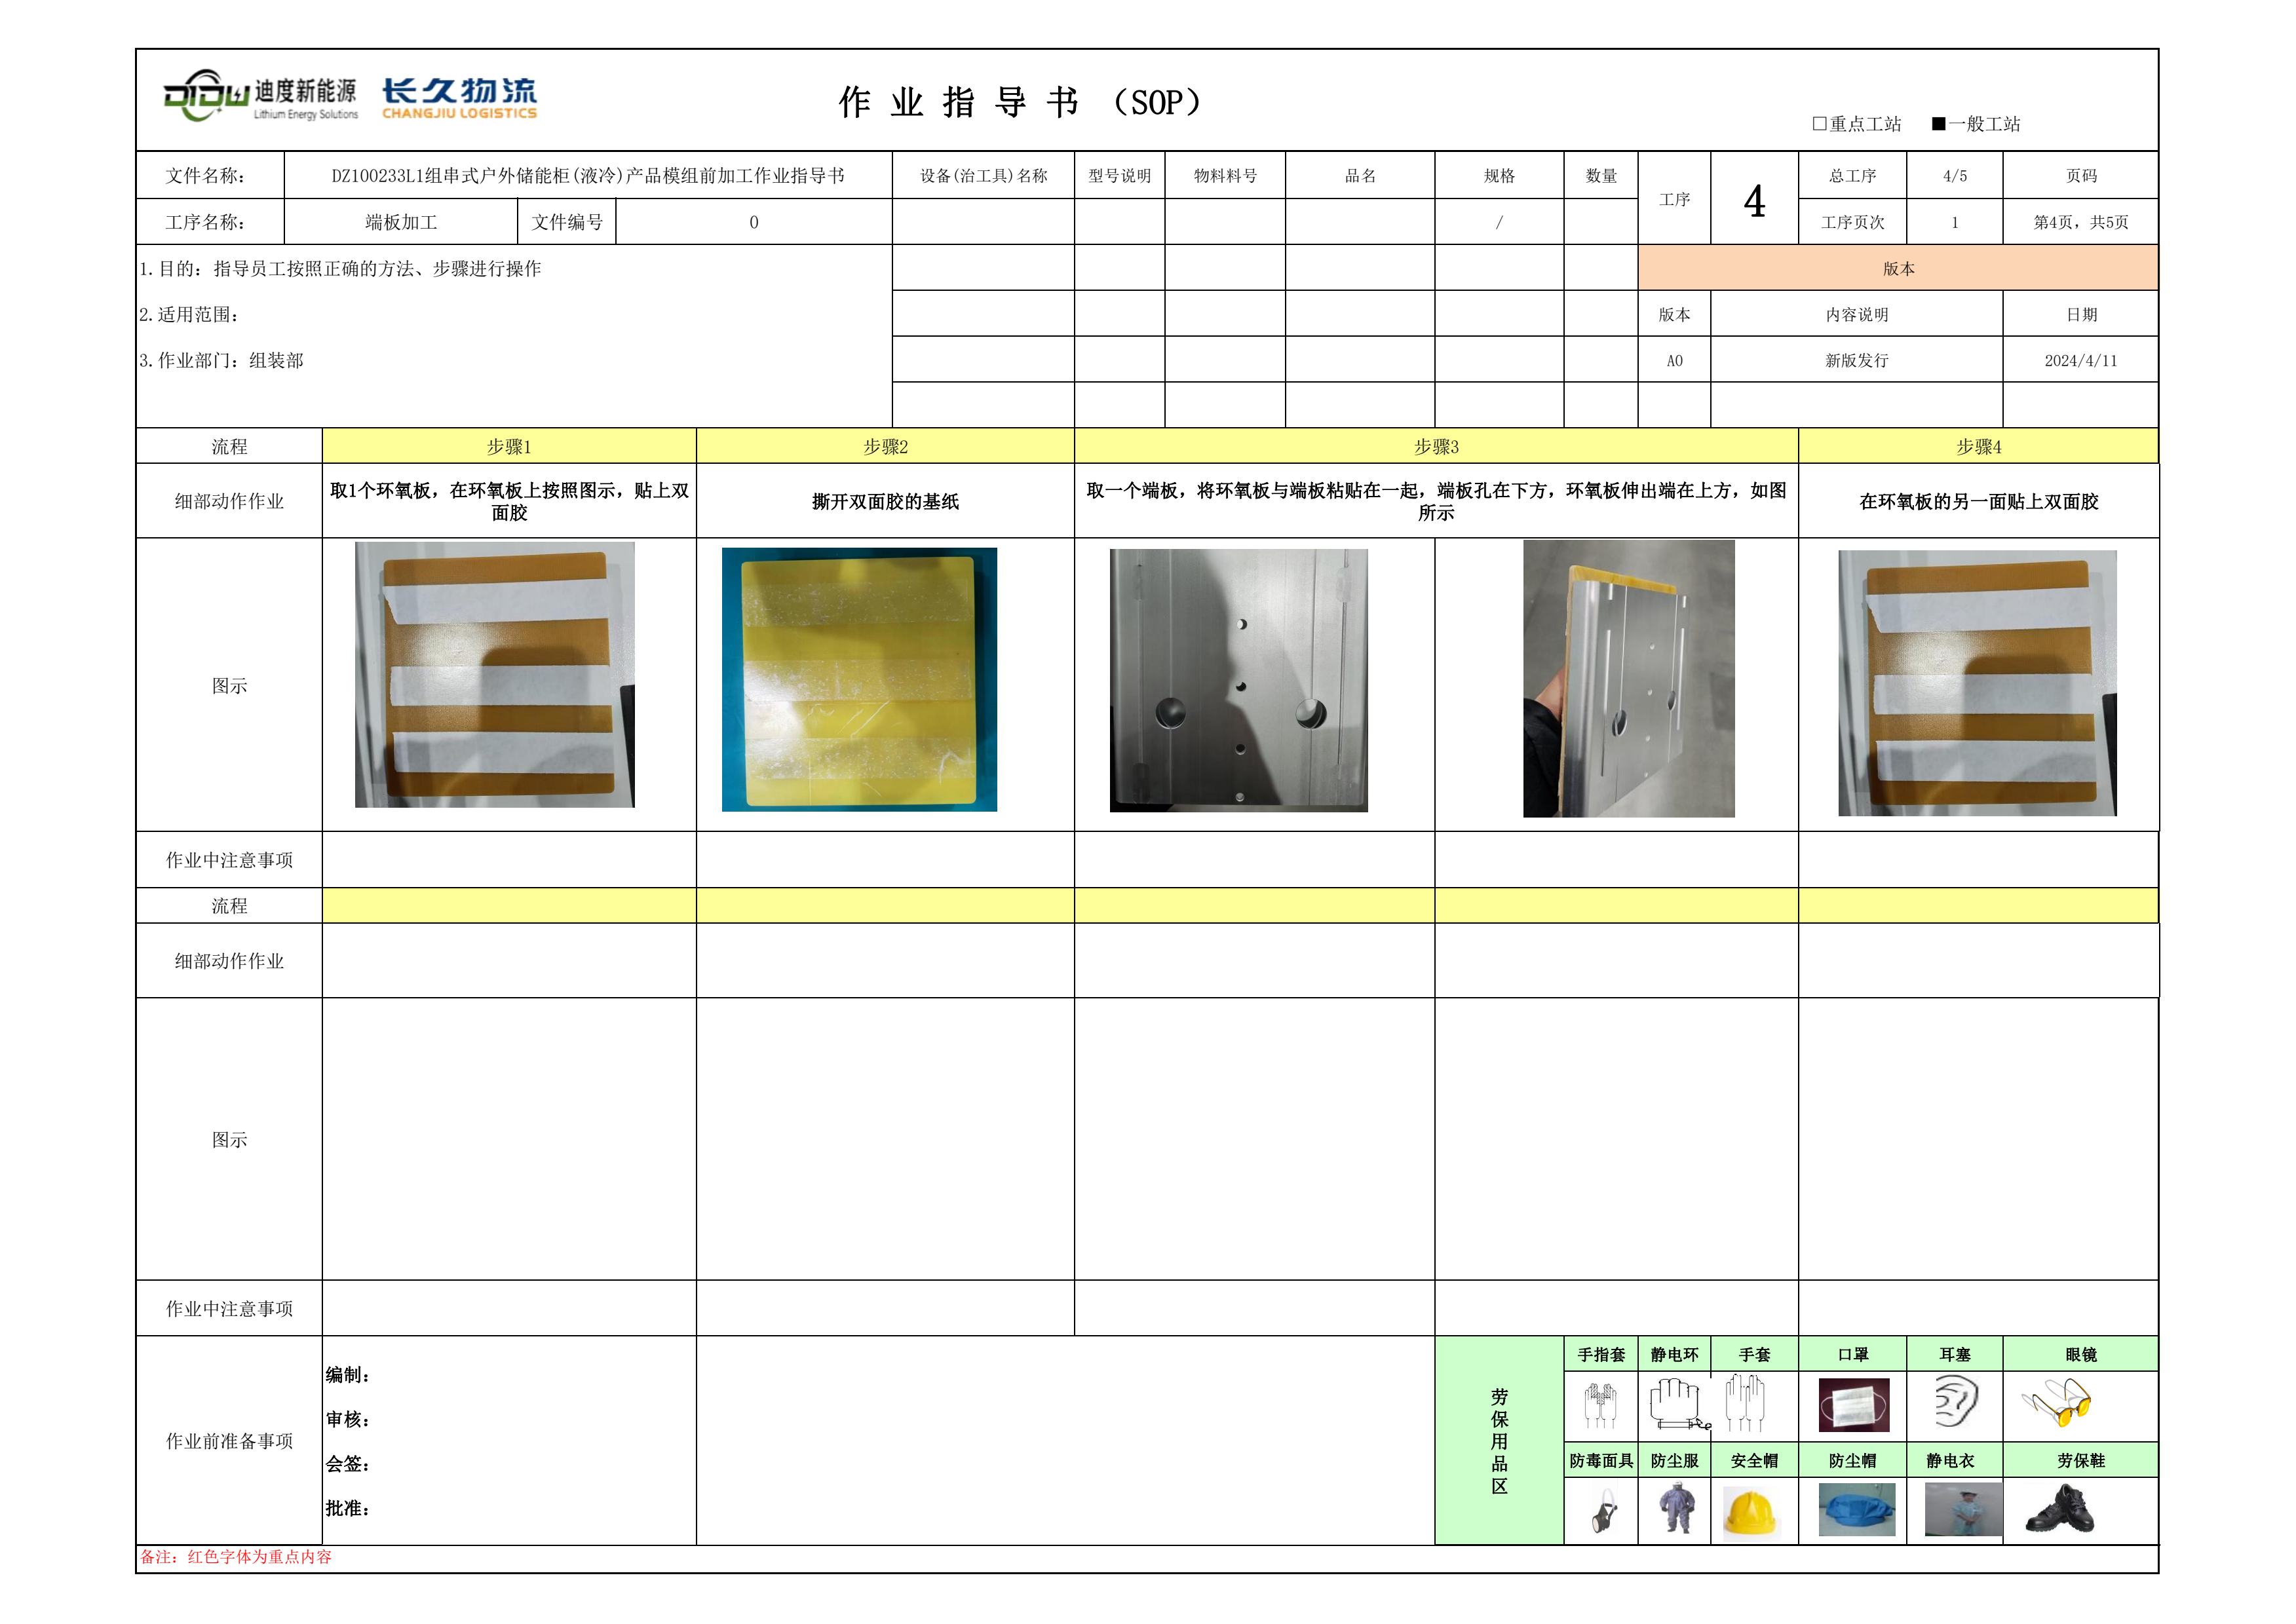Image resolution: width=2296 pixels, height=1624 pixels.
Task: Click the 长久物流 Changjiu Logistics logo
Action: [x=459, y=98]
